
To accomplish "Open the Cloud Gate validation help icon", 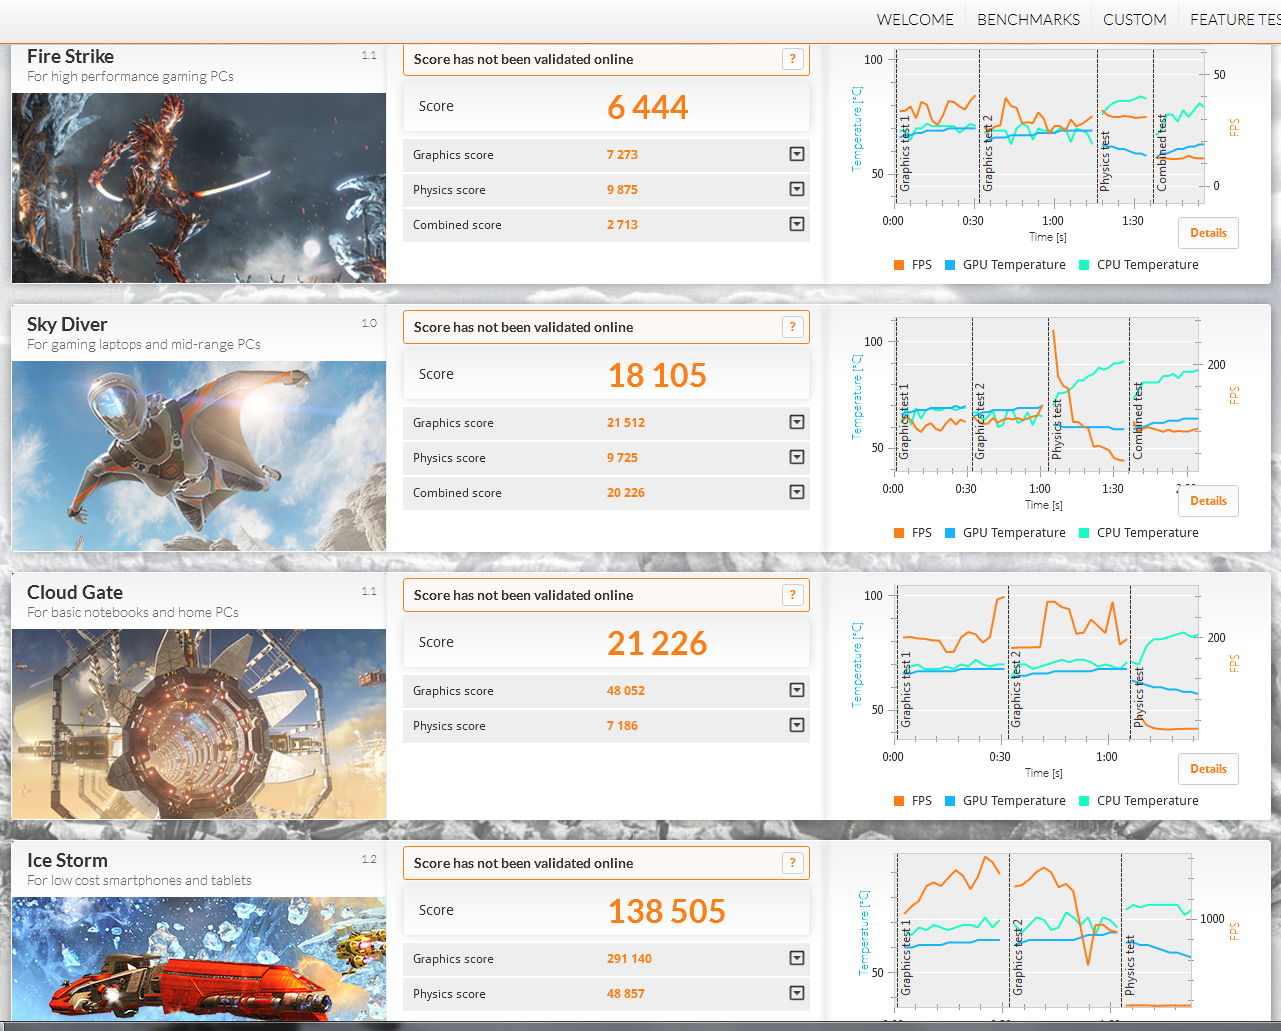I will coord(793,595).
